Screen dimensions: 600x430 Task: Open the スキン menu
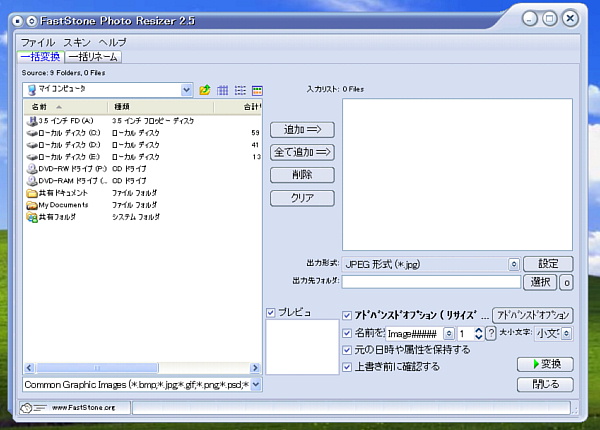point(77,42)
